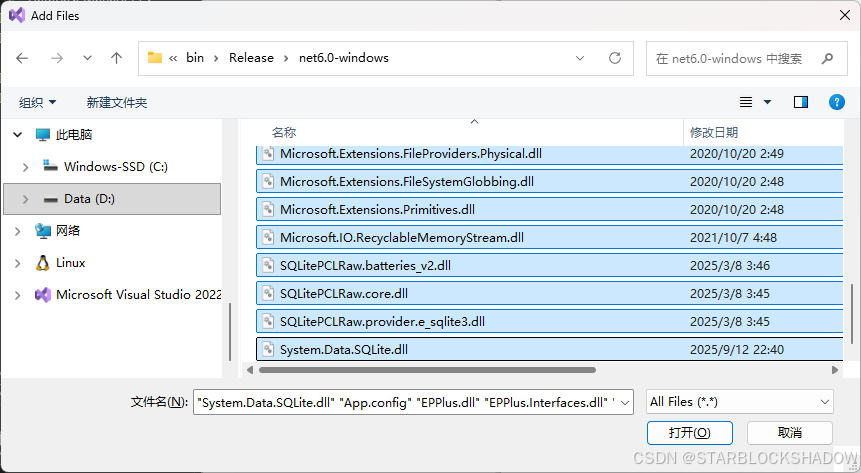Click 新建文件夹 to create a folder
The width and height of the screenshot is (861, 473).
[x=116, y=102]
